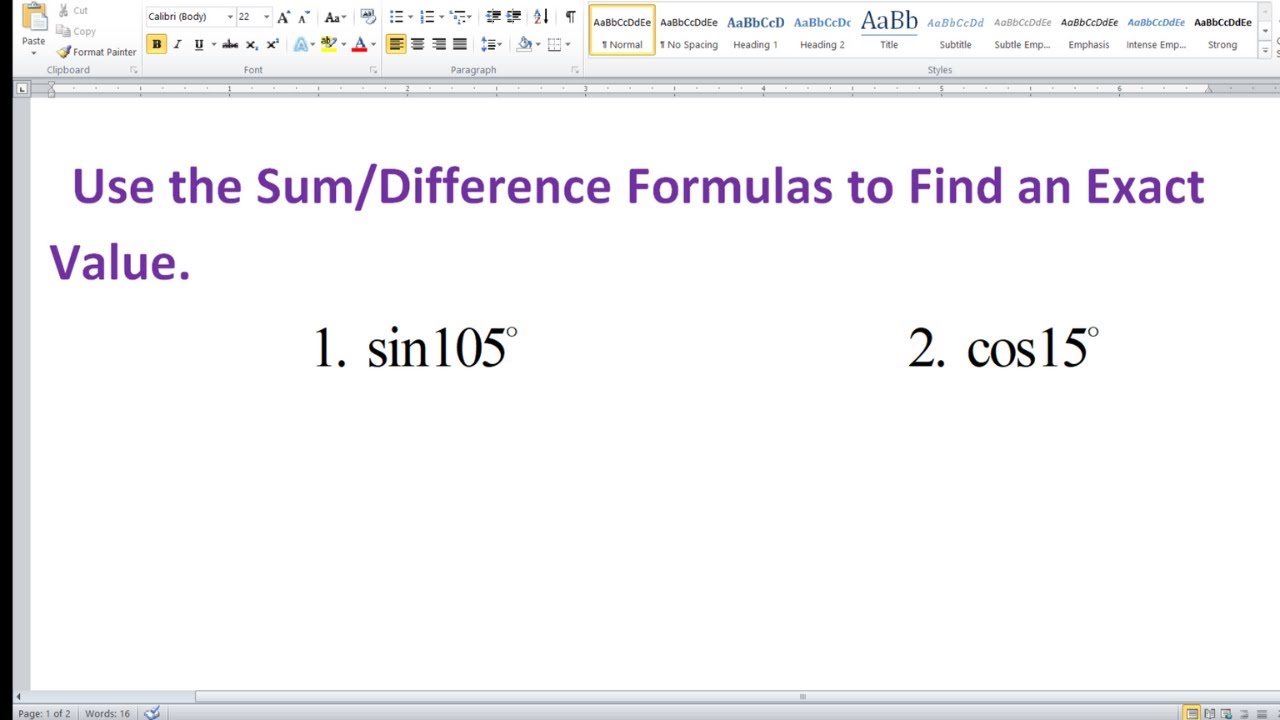Grow the font with the large A icon
The height and width of the screenshot is (720, 1280).
pos(284,17)
